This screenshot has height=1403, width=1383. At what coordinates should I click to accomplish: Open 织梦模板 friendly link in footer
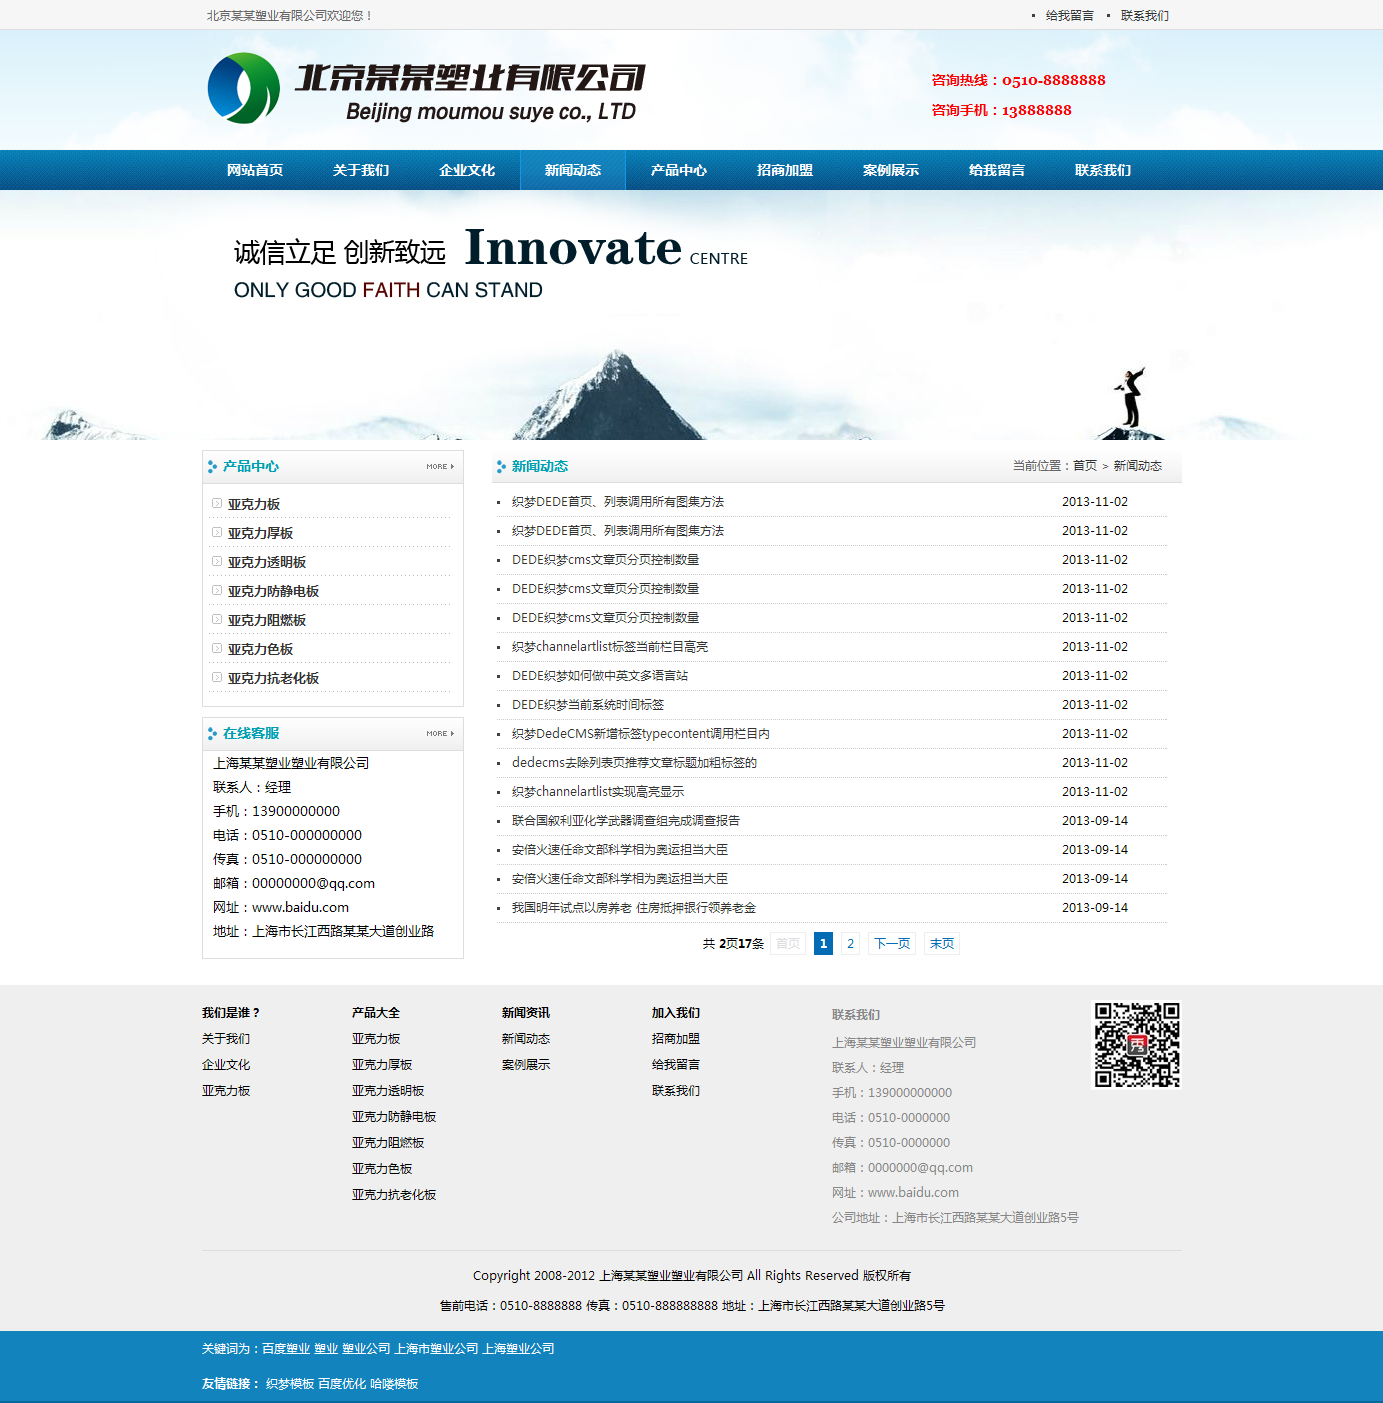(x=290, y=1384)
